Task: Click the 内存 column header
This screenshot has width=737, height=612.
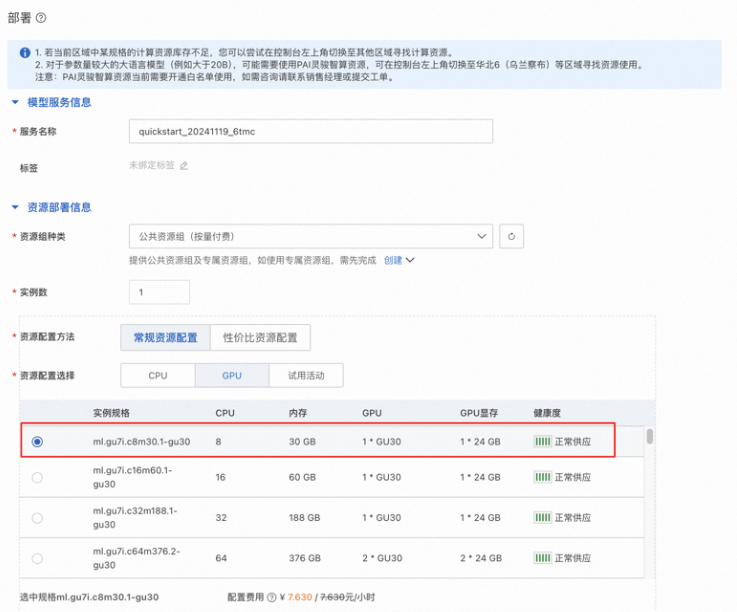Action: coord(298,413)
